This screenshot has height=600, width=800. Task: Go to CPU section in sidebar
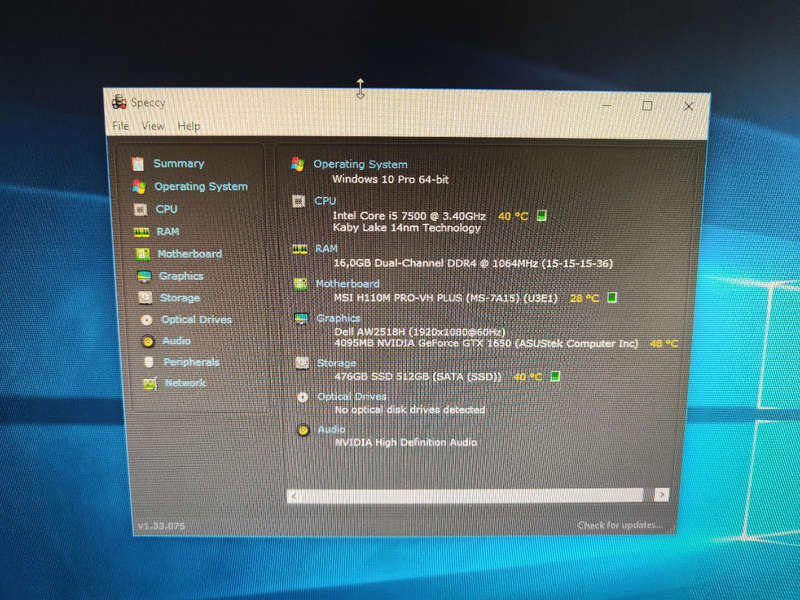[166, 209]
